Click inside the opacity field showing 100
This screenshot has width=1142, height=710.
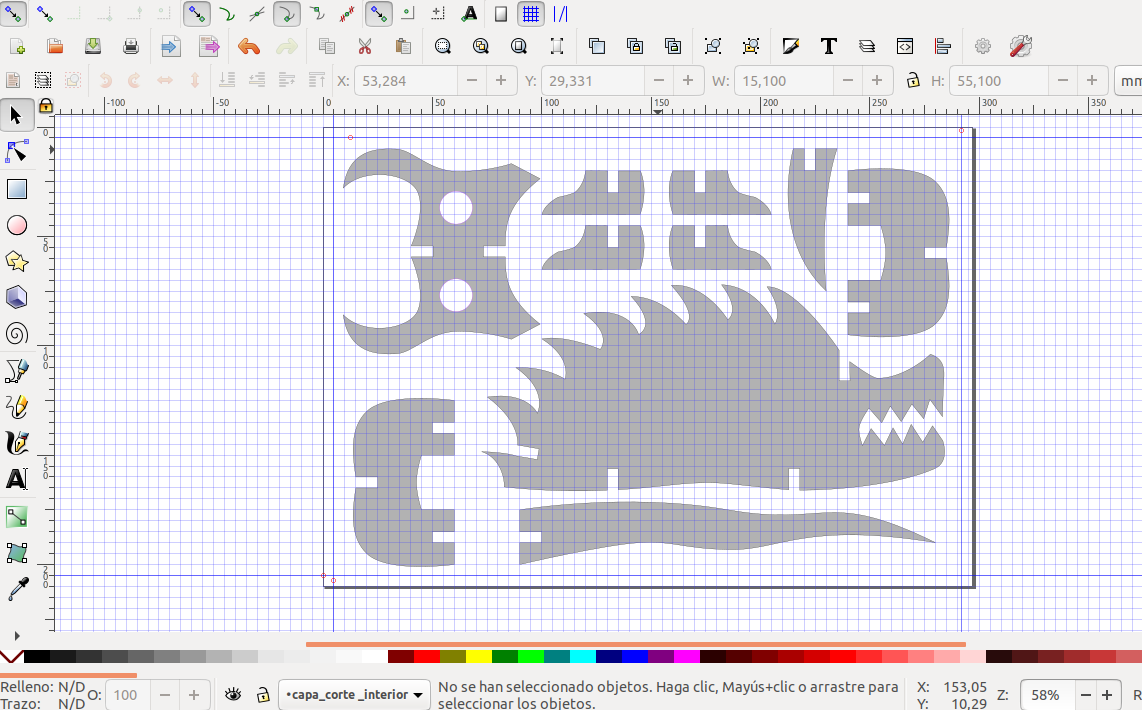pyautogui.click(x=126, y=694)
